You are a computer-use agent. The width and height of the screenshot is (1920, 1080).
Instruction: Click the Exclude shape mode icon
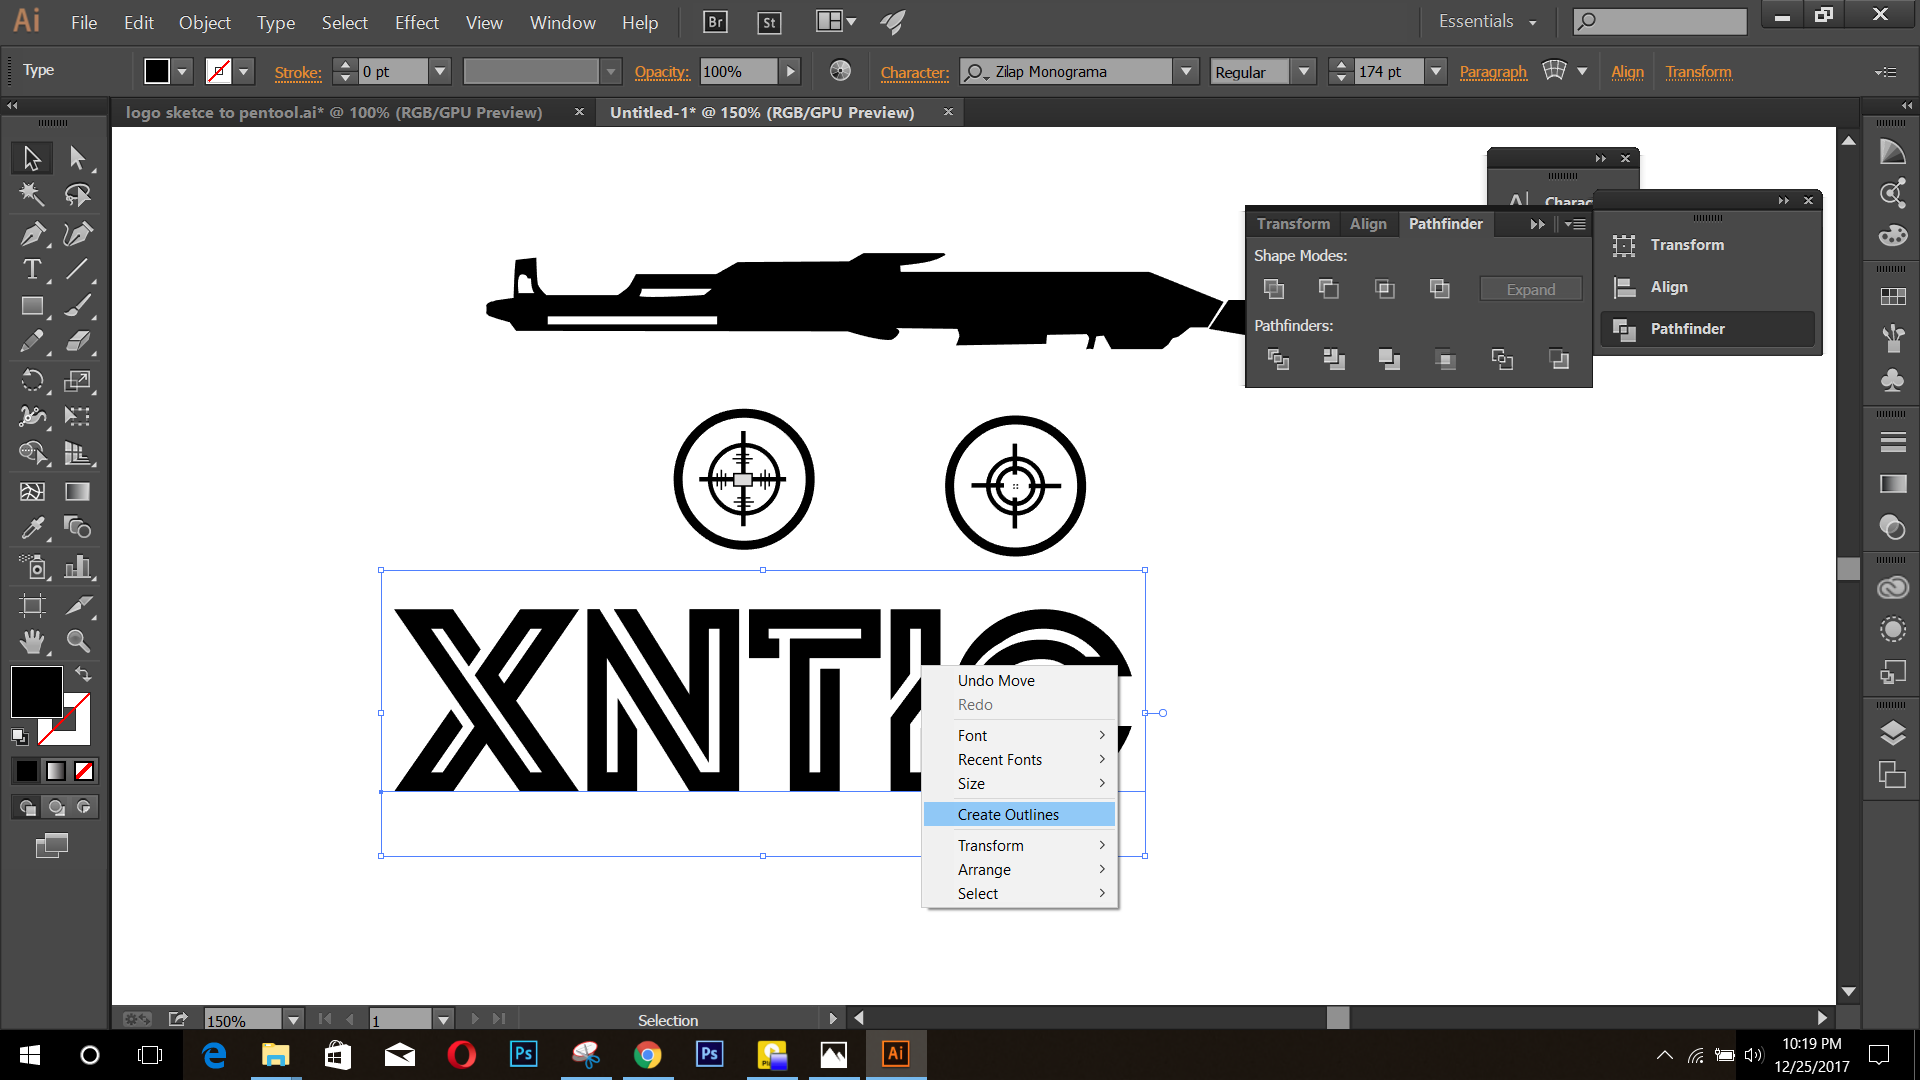(1440, 289)
